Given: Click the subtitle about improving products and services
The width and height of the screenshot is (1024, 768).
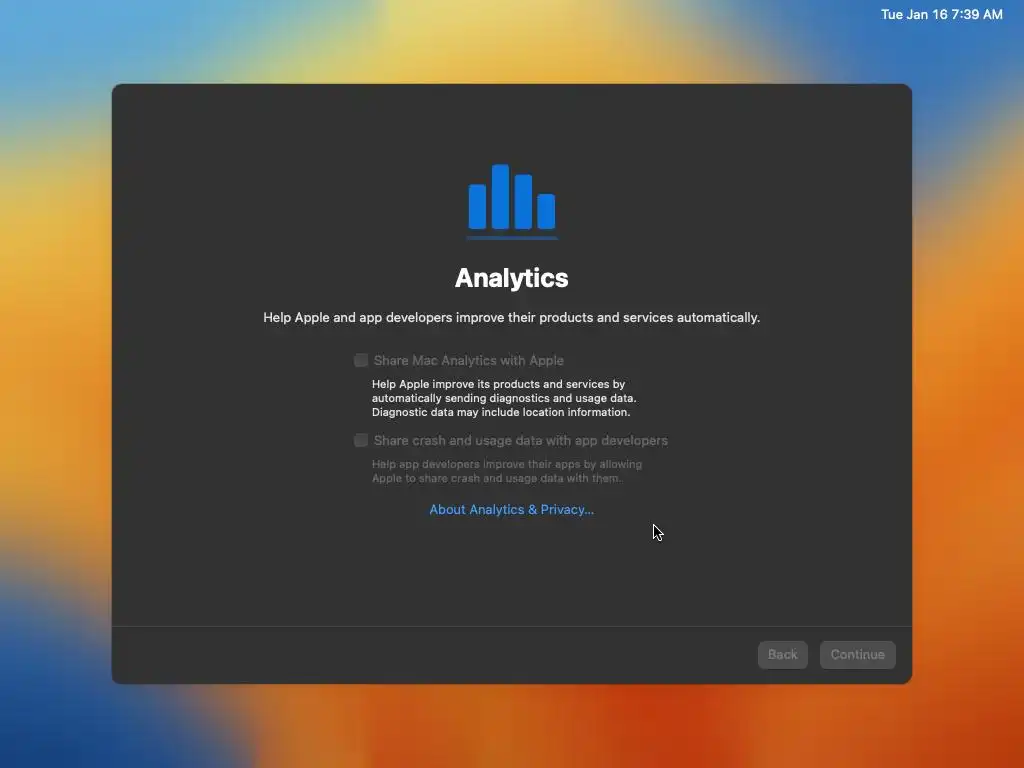Looking at the screenshot, I should (511, 317).
